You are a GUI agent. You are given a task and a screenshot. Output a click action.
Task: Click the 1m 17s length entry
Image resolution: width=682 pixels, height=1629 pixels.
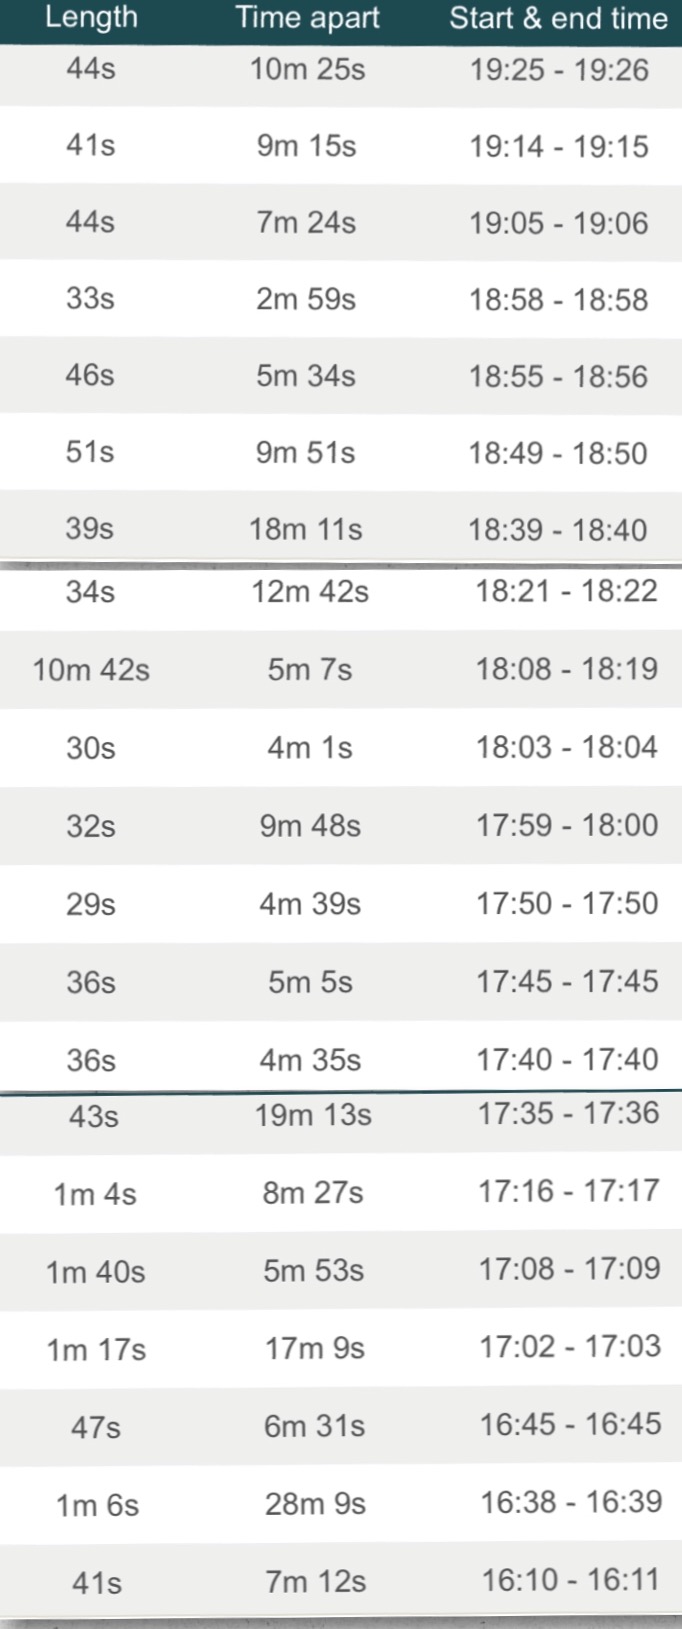click(x=96, y=1350)
